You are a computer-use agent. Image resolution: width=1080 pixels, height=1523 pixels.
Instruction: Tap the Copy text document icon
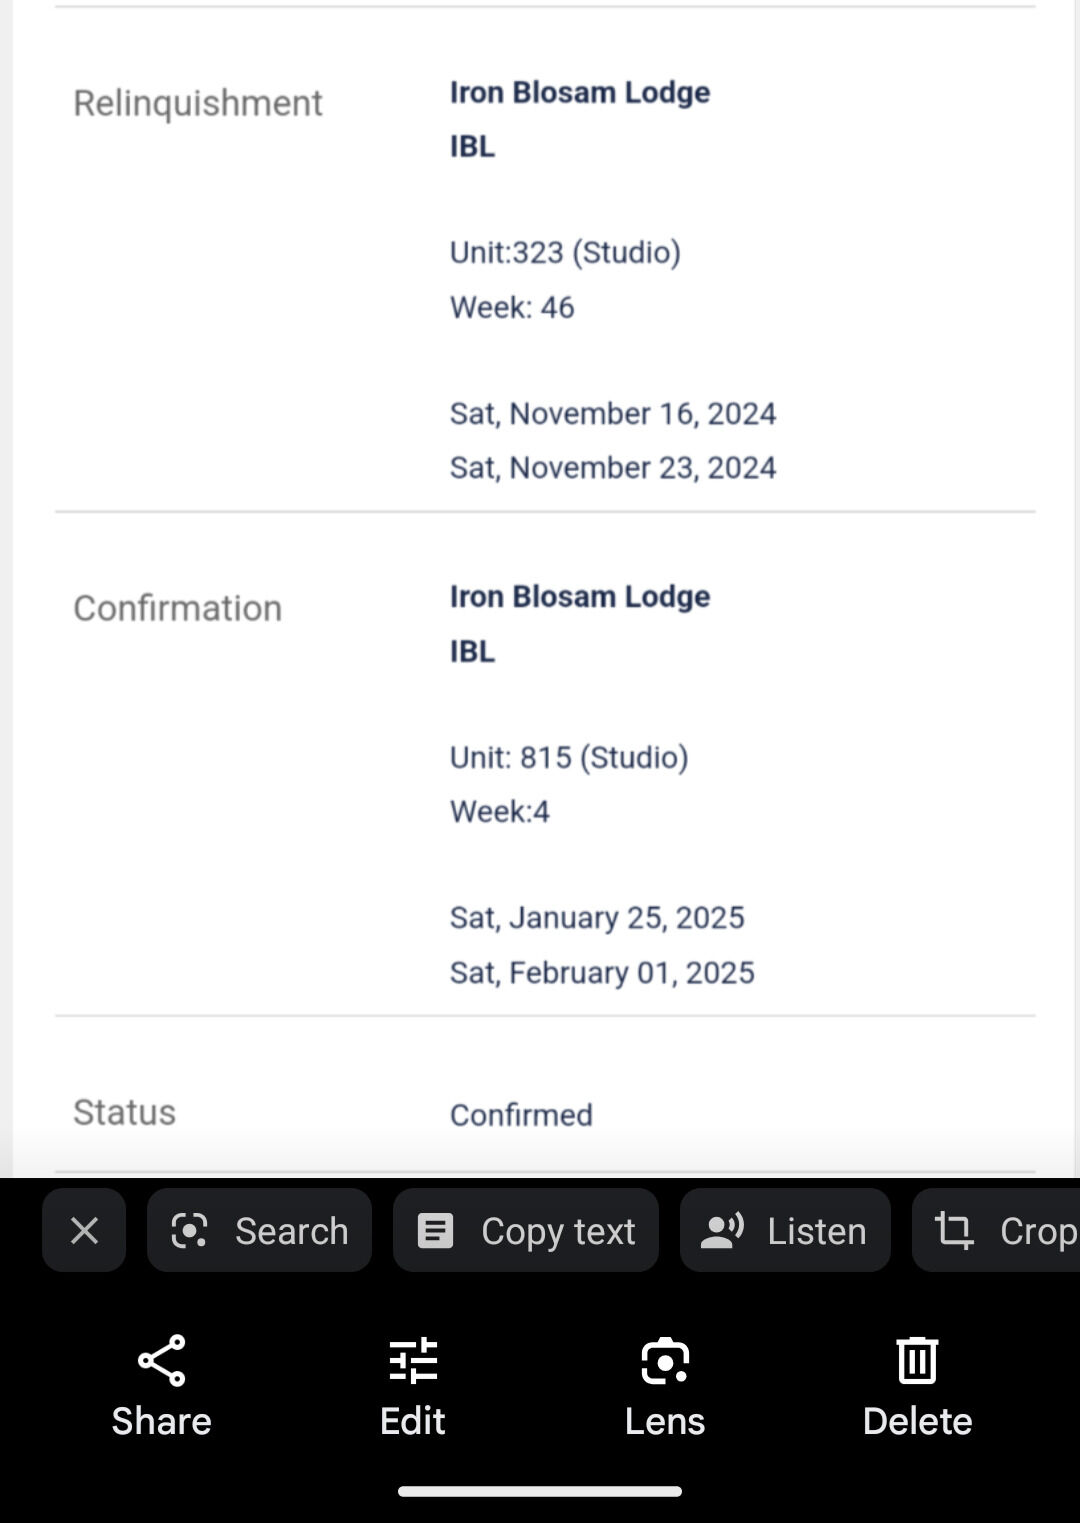[436, 1230]
